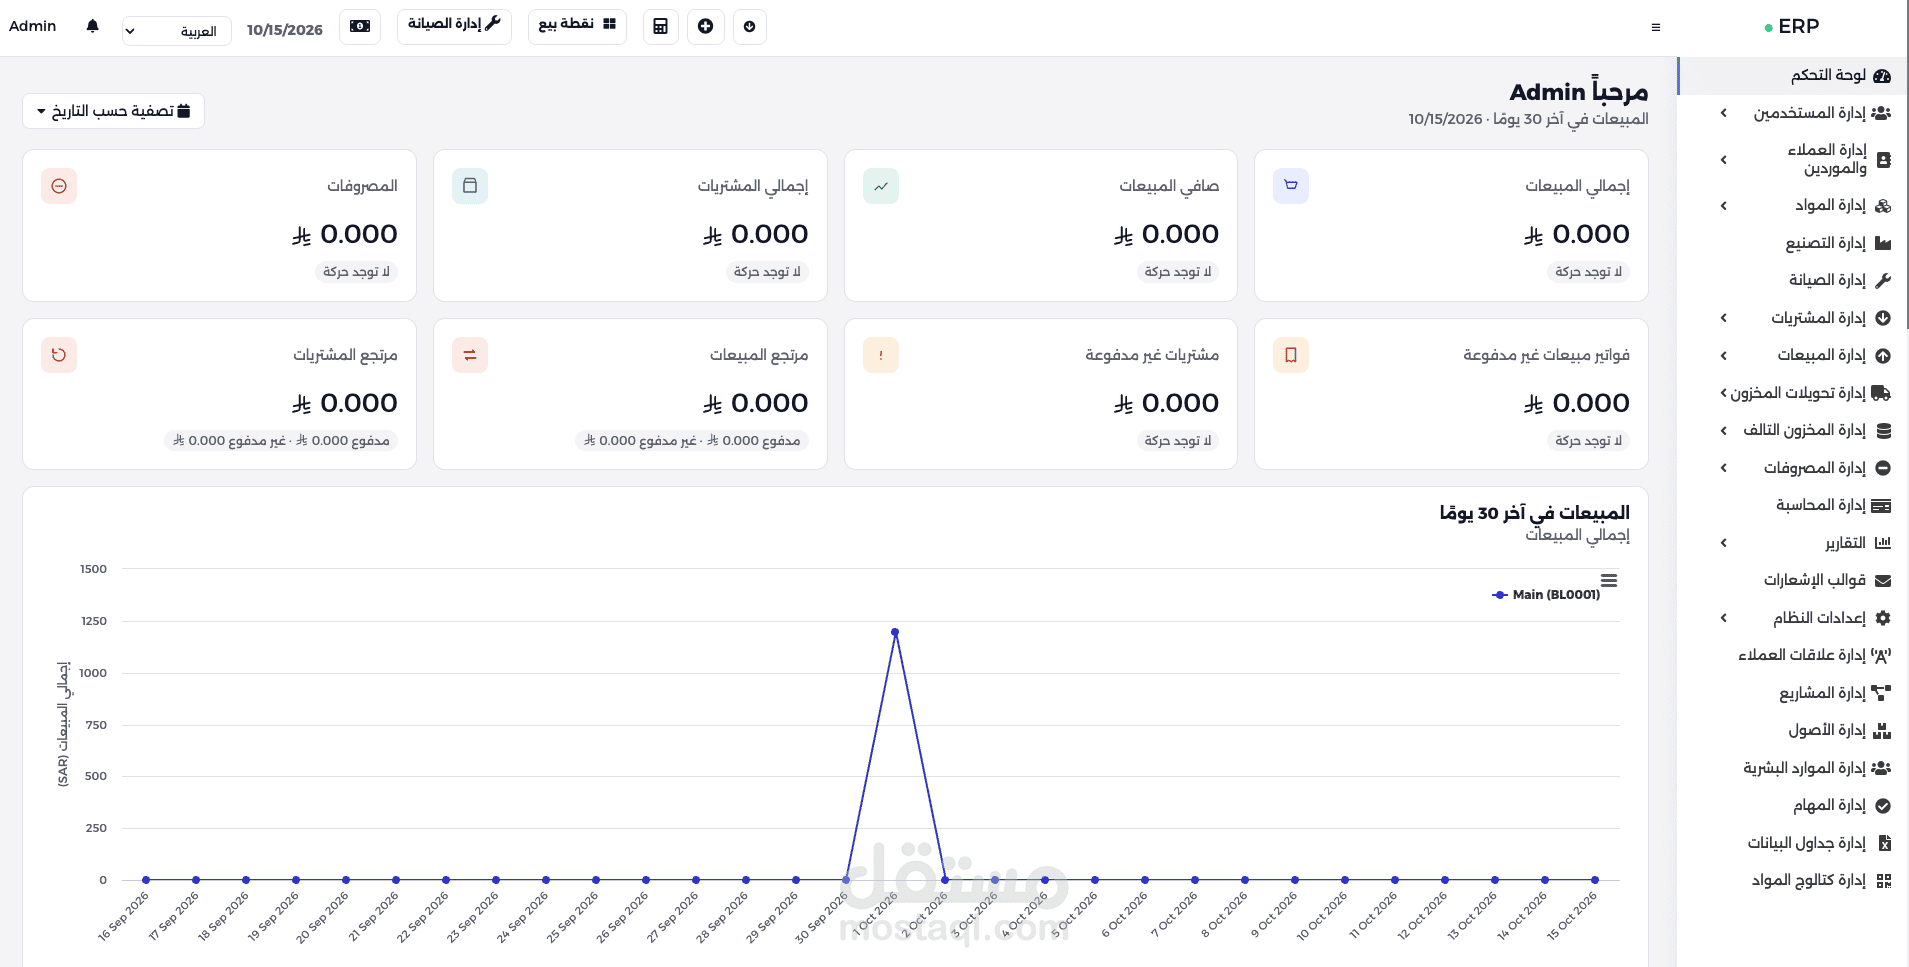This screenshot has height=967, width=1909.
Task: Open تصفية حسب التاريخ date filter dropdown
Action: 113,111
